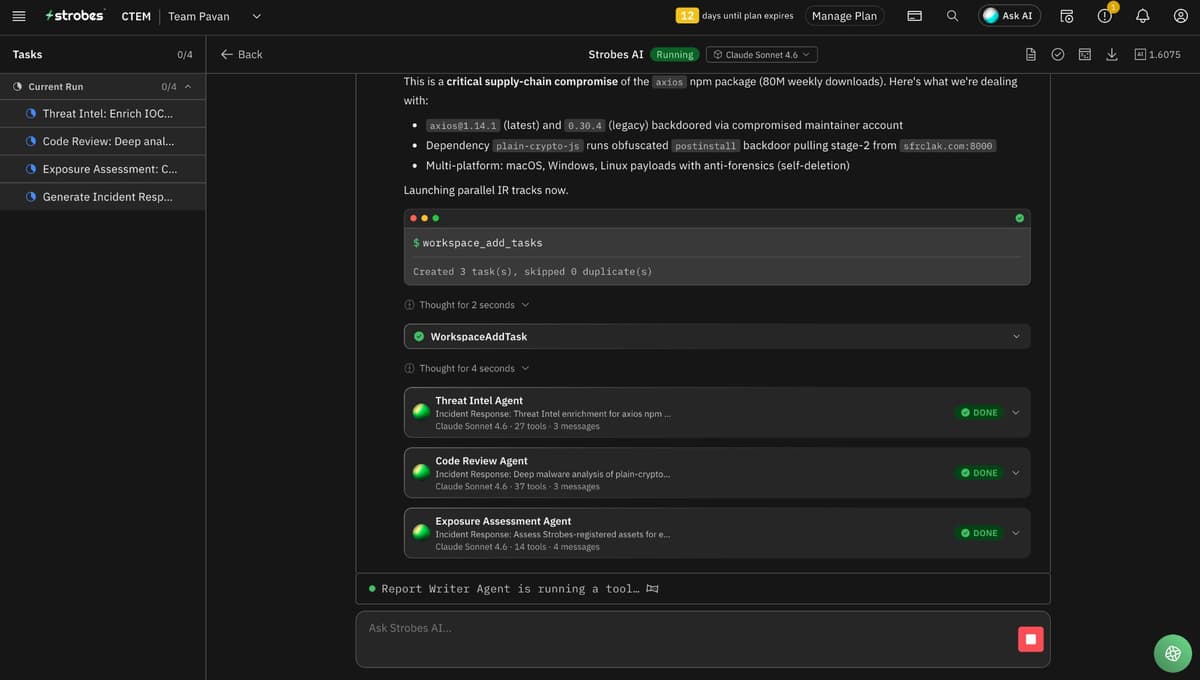Screen dimensions: 1200x680
Task: Click the Exposure Assessment Agent DONE badge
Action: pos(979,533)
